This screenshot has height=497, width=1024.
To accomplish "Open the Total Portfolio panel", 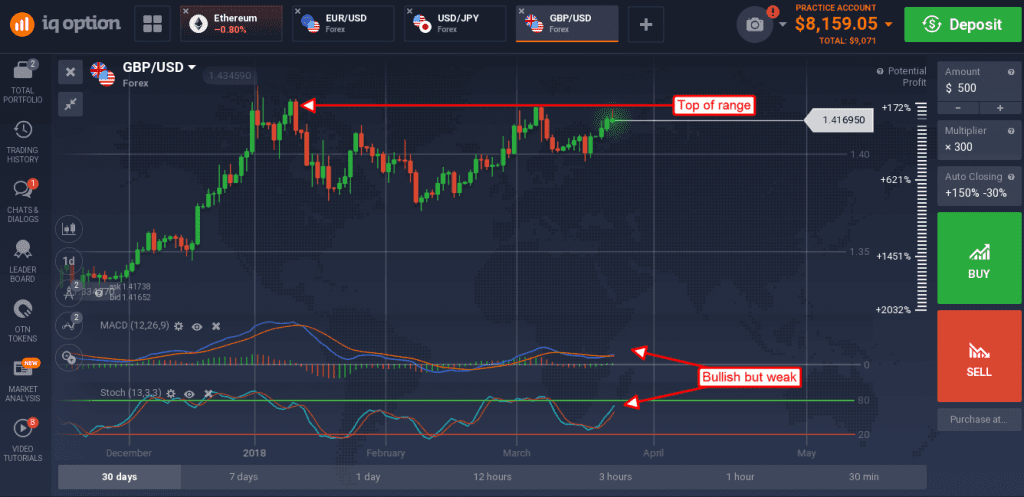I will (23, 82).
